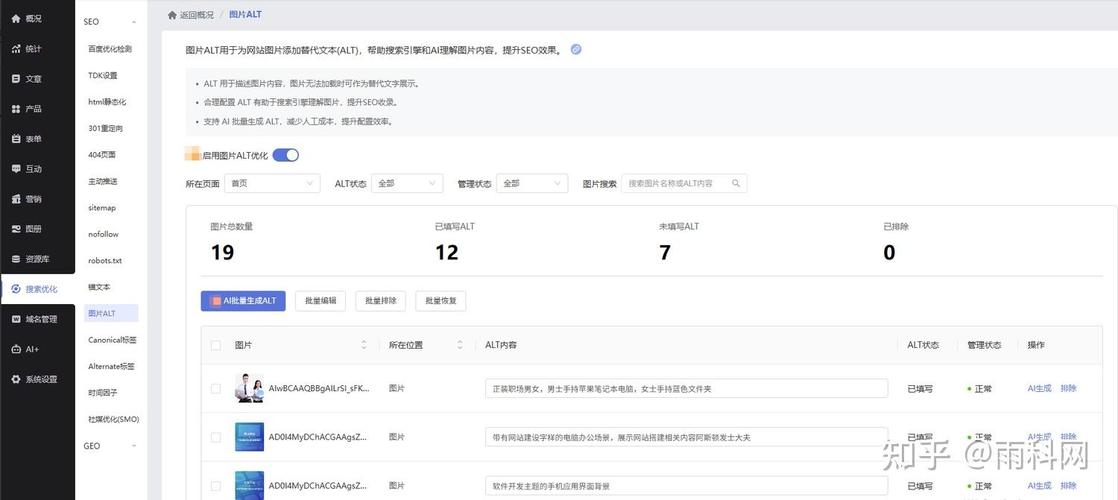This screenshot has height=500, width=1118.
Task: Expand the GEO menu group
Action: (x=134, y=446)
